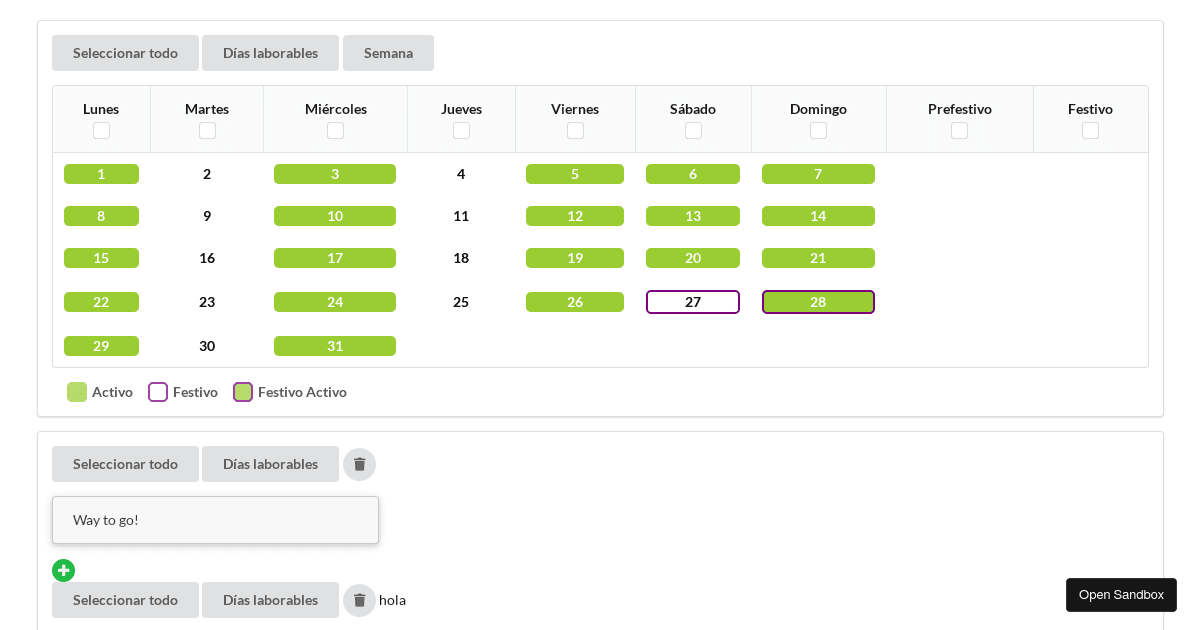Image resolution: width=1200 pixels, height=630 pixels.
Task: Select active holiday day 28
Action: tap(818, 302)
